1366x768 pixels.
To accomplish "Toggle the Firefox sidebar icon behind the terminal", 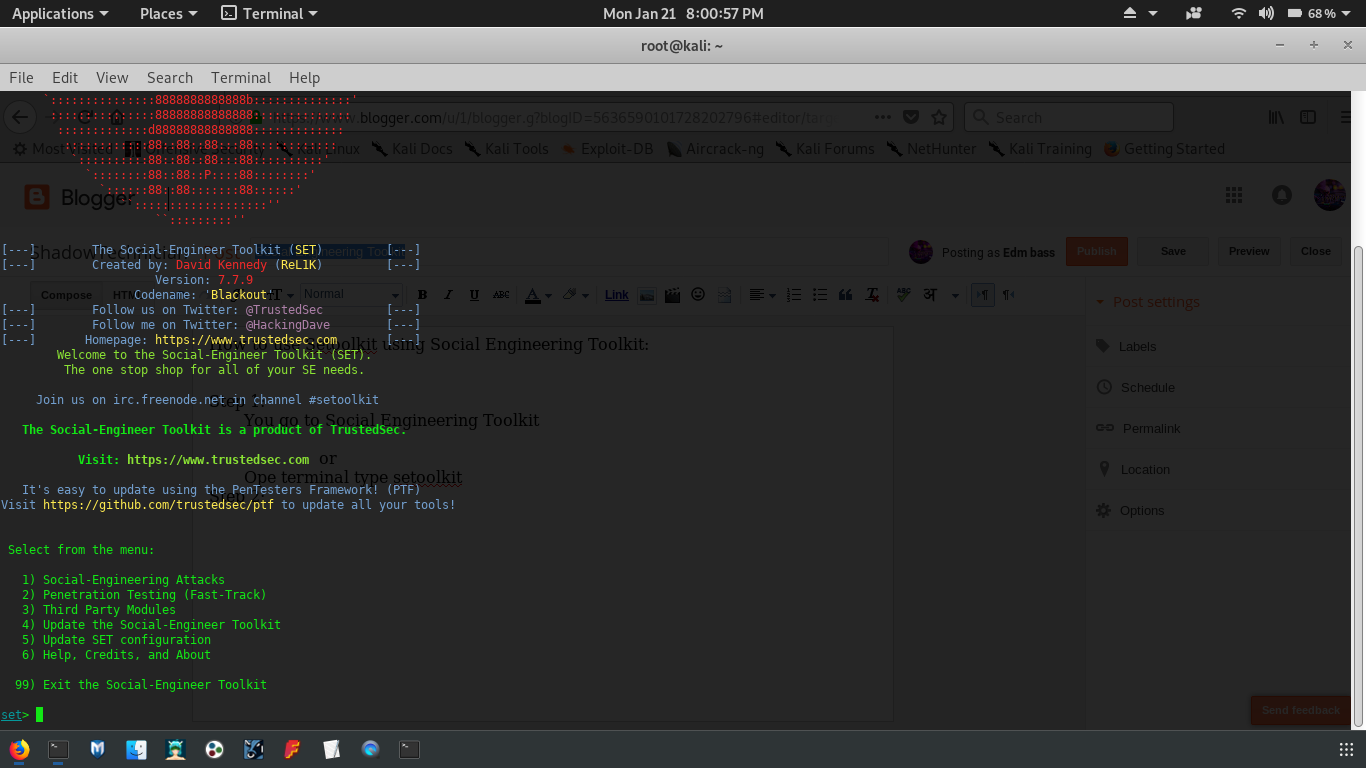I will [1308, 117].
